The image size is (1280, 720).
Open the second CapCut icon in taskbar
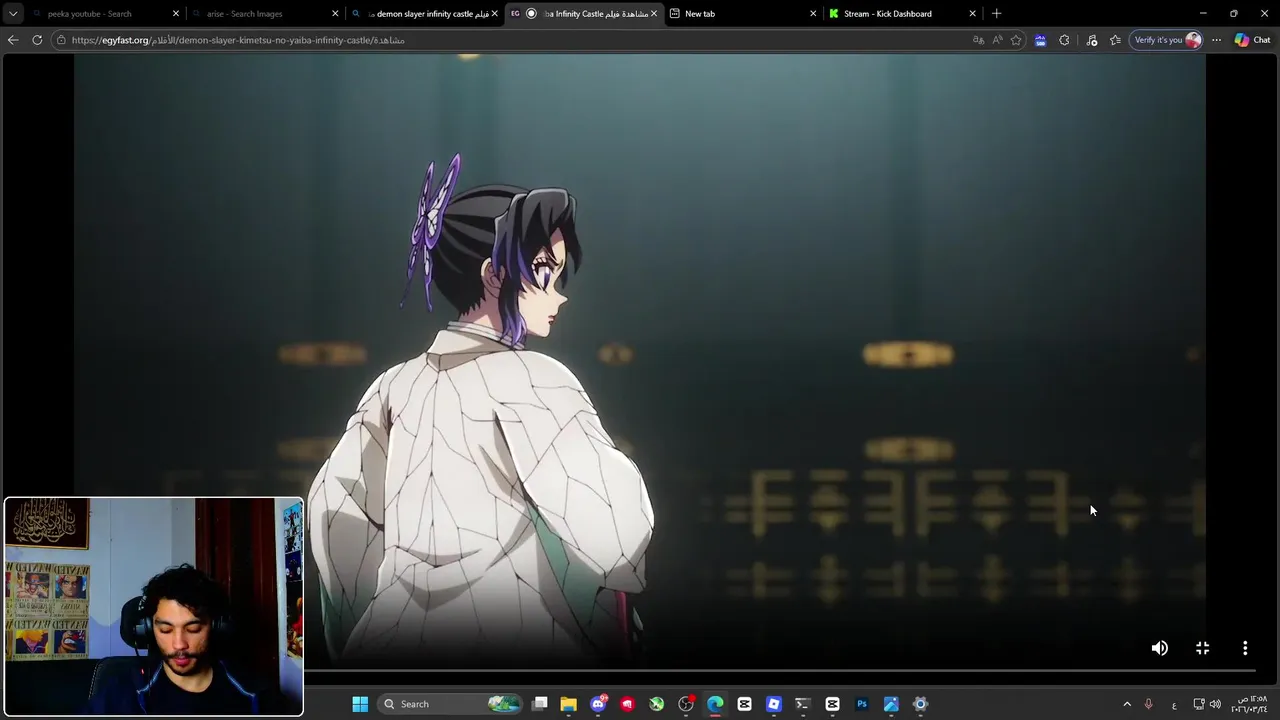[x=832, y=704]
